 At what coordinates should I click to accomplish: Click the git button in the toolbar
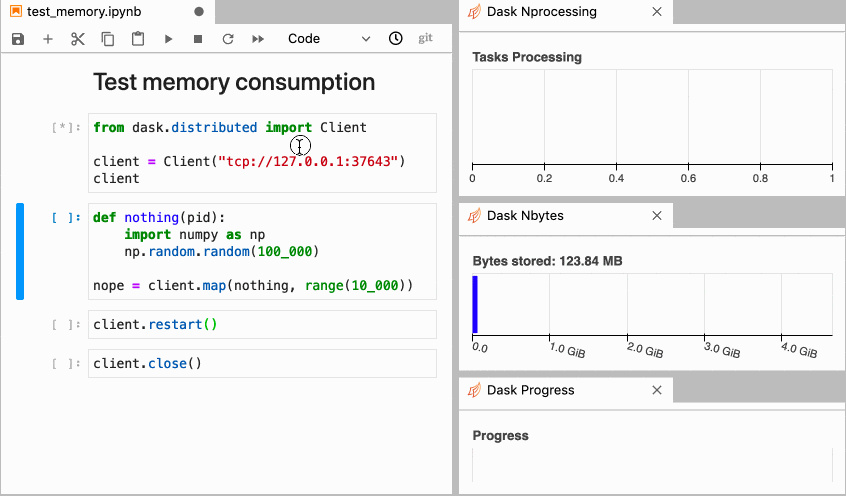coord(425,39)
